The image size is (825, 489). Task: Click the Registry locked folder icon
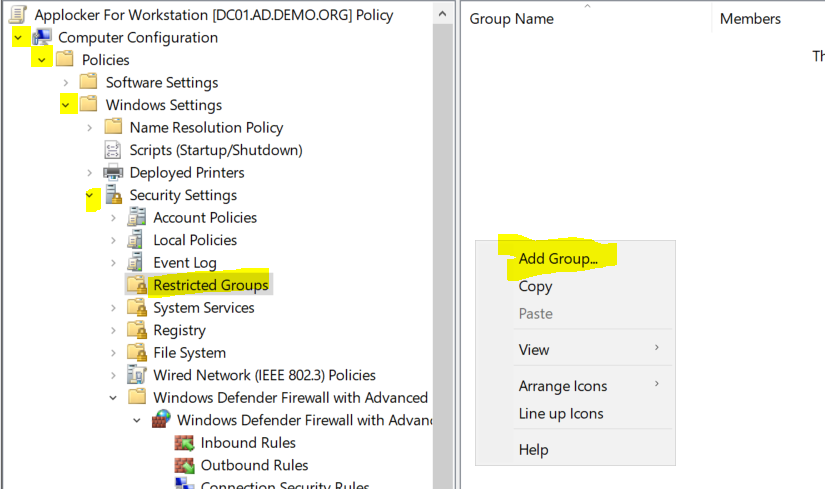[137, 330]
